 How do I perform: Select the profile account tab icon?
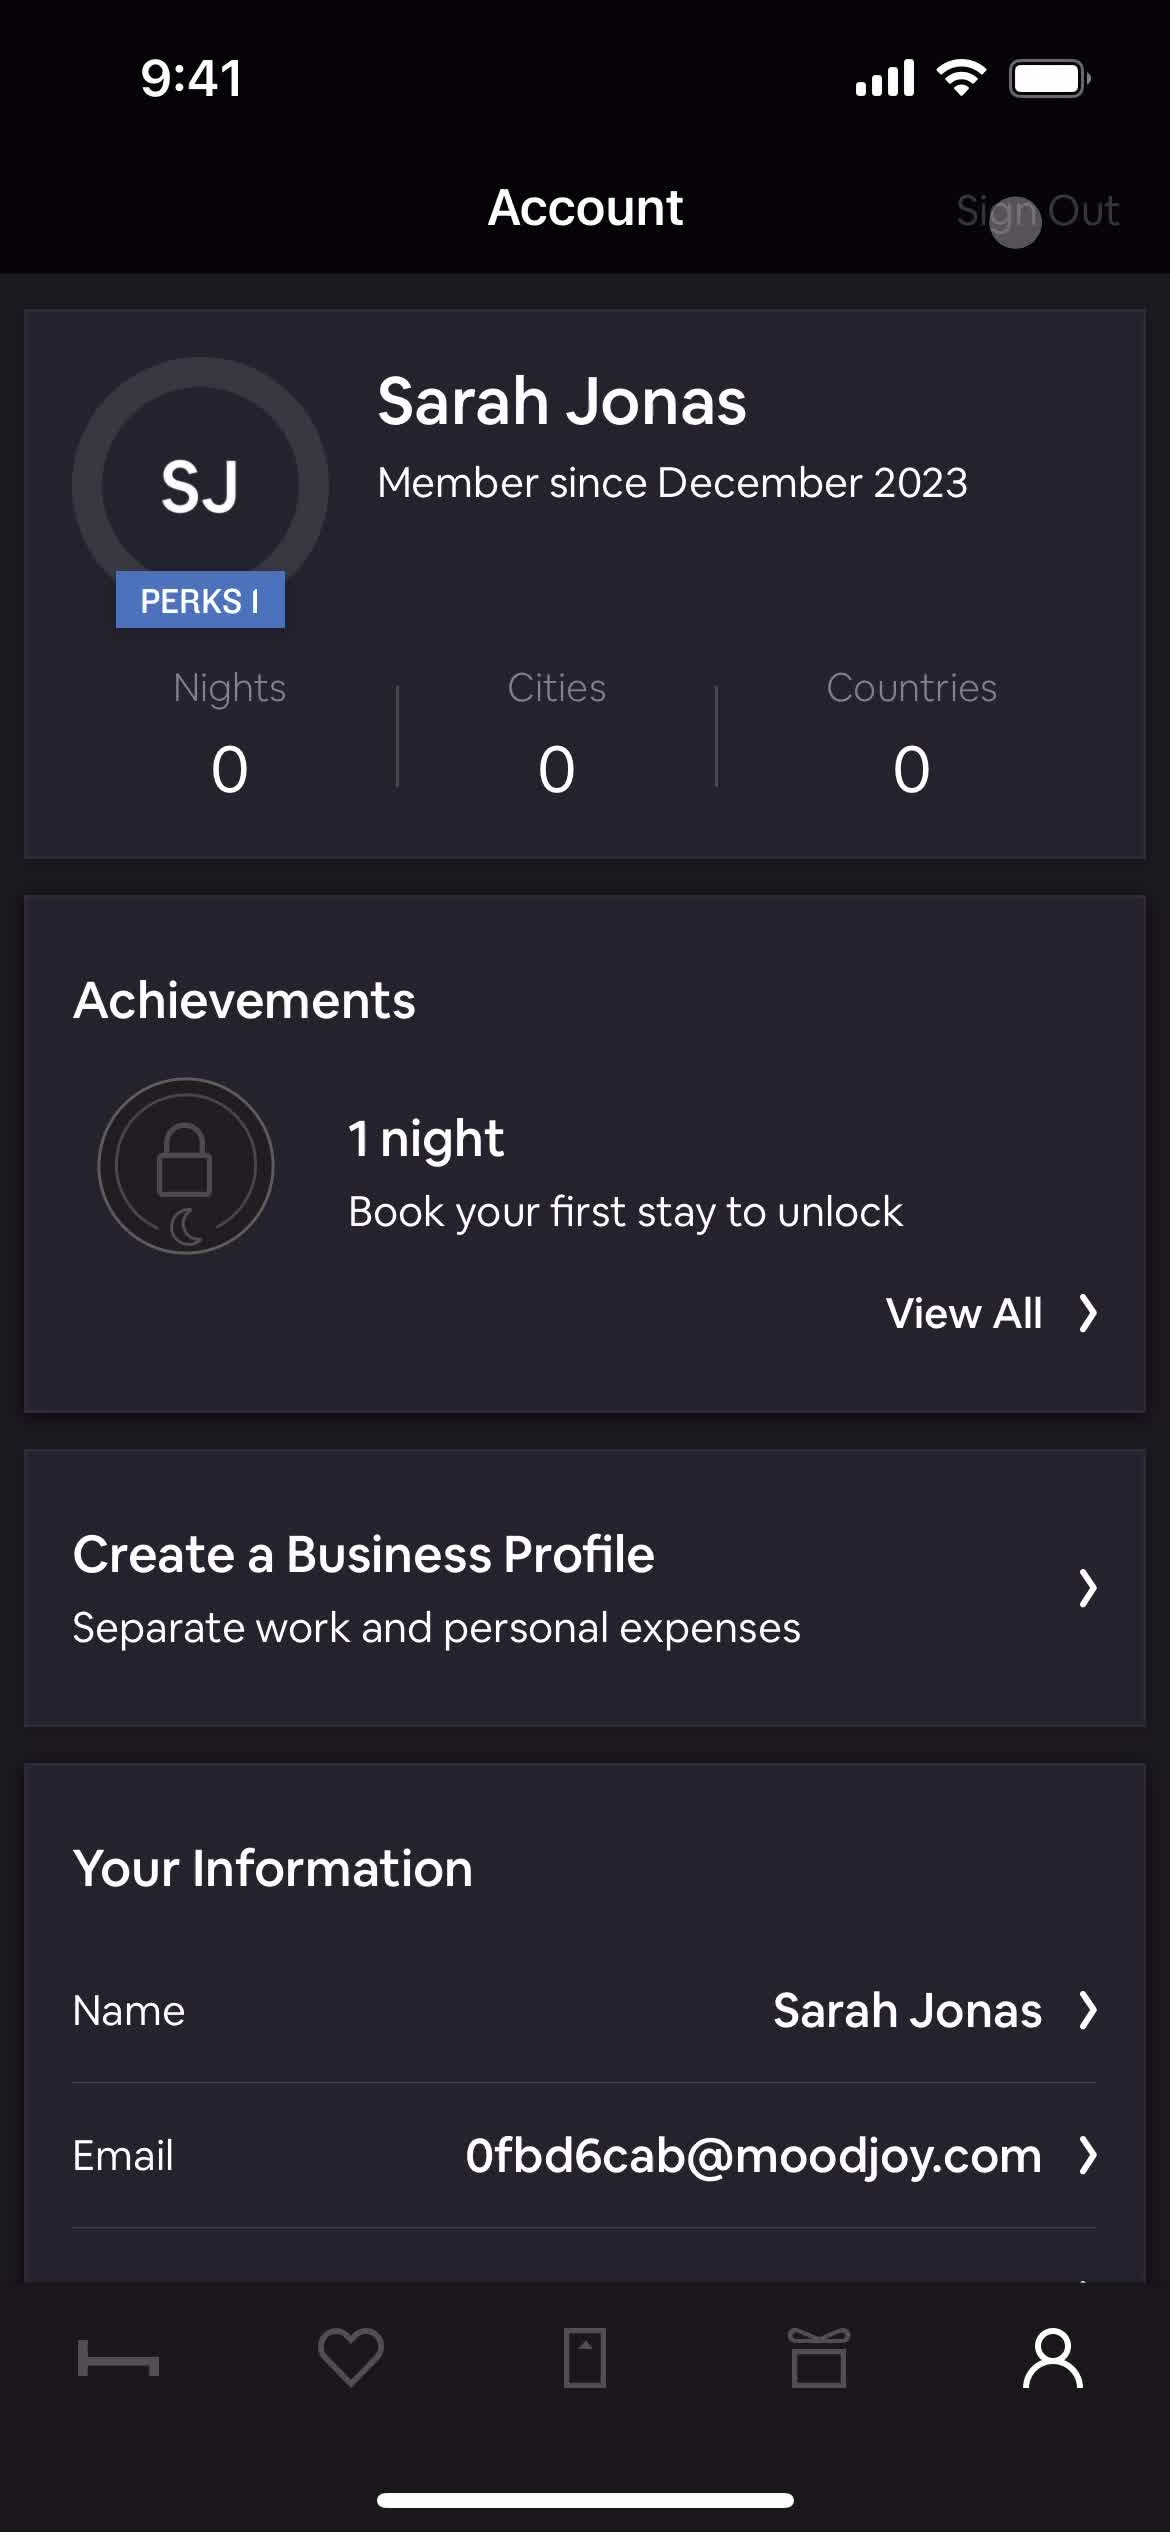pyautogui.click(x=1053, y=2357)
